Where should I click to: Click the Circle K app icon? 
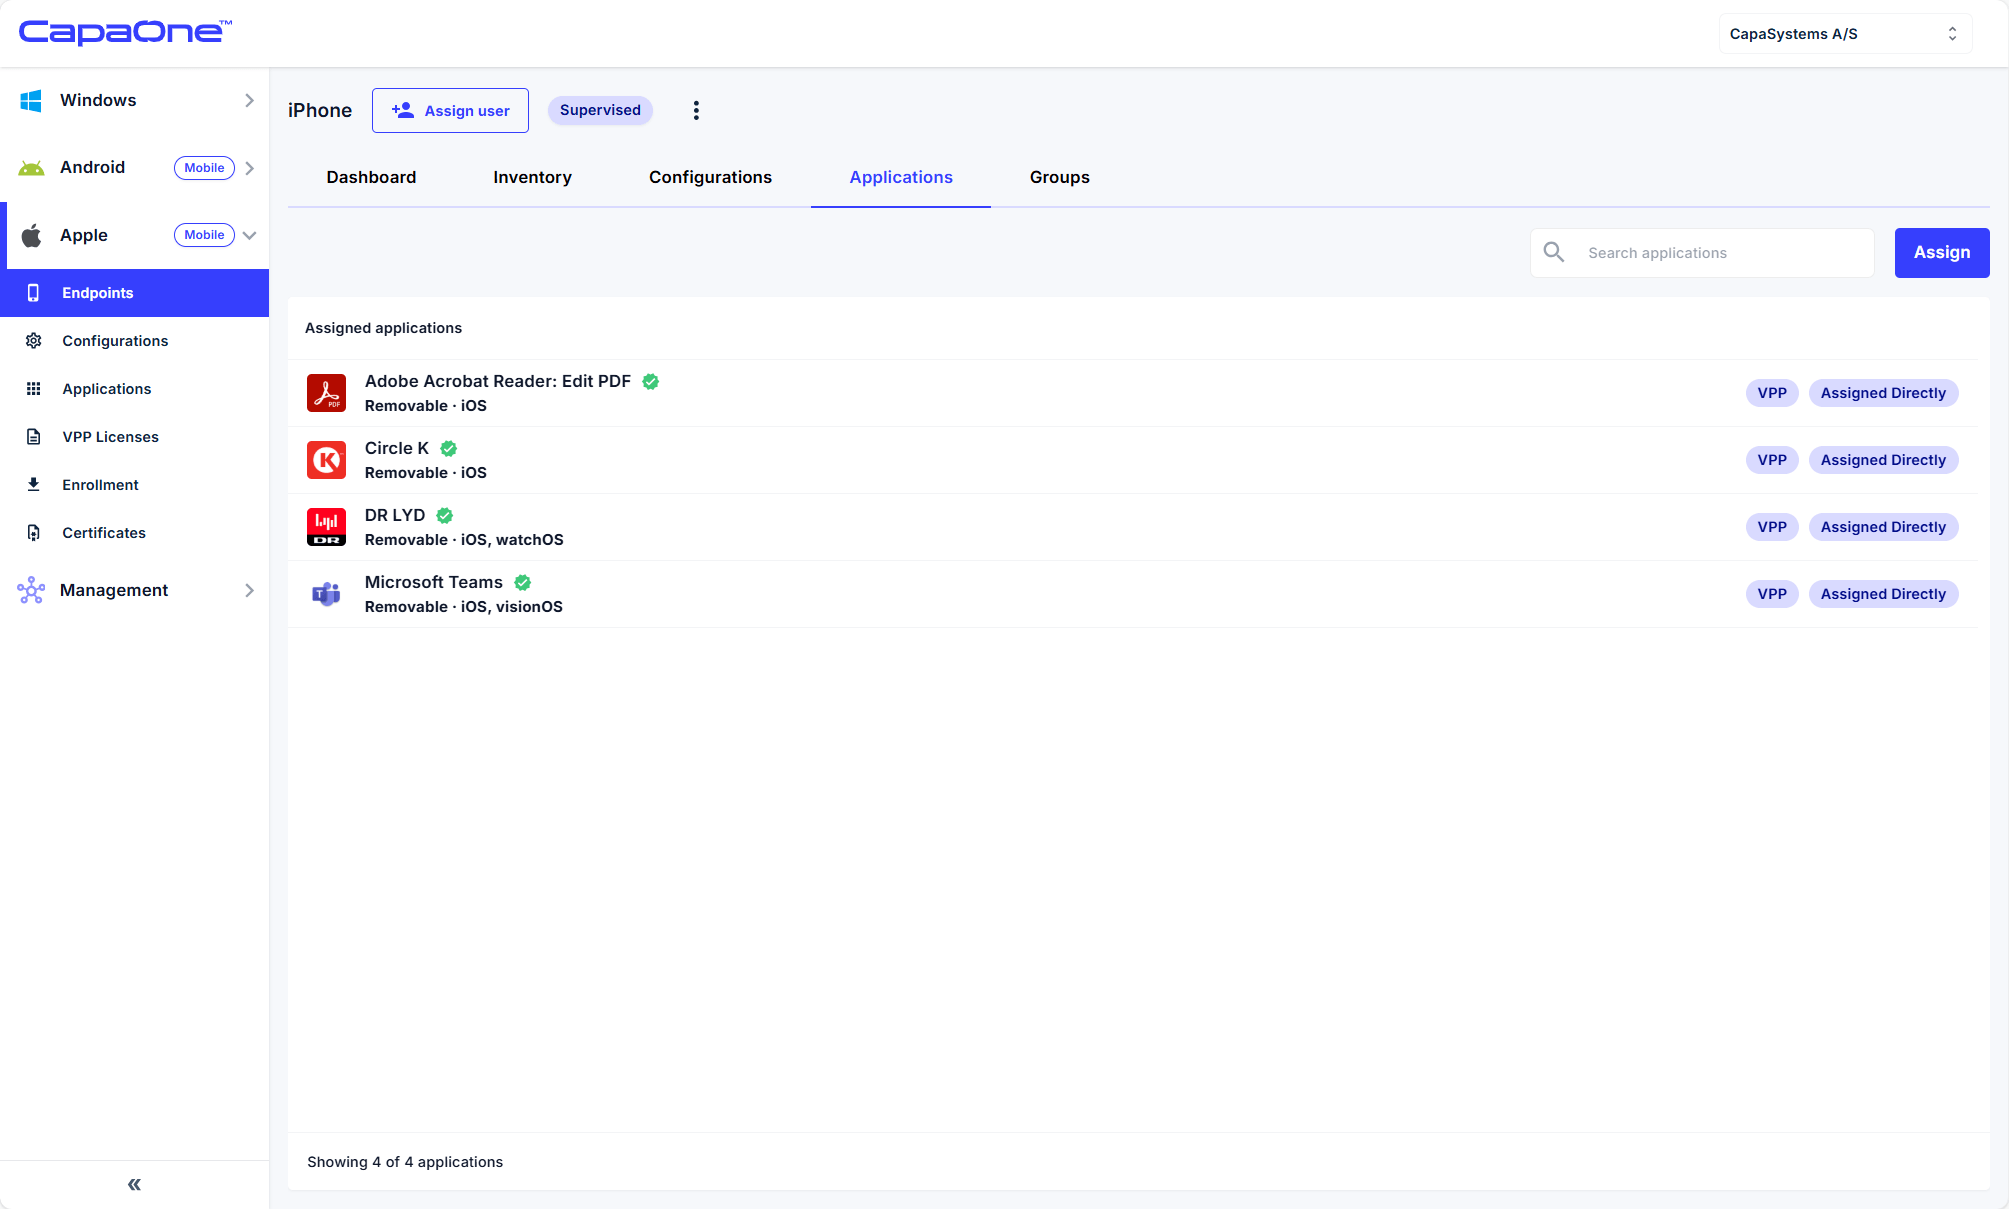[x=326, y=460]
